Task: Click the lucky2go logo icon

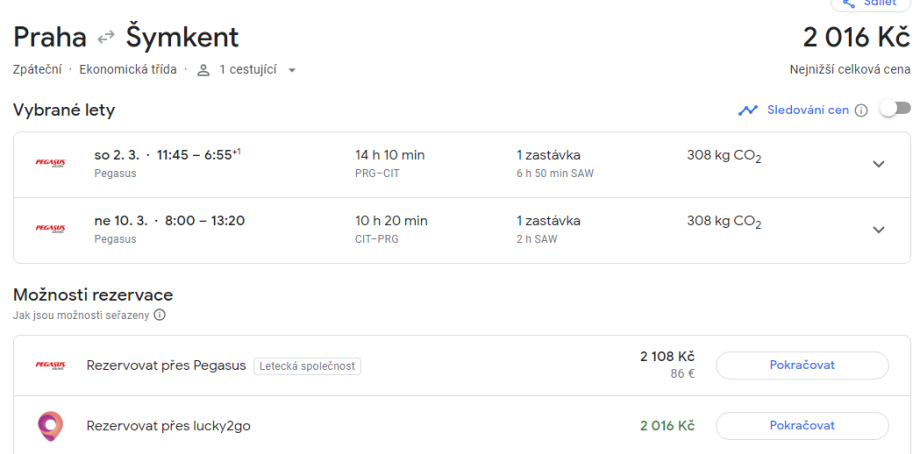Action: (x=50, y=426)
